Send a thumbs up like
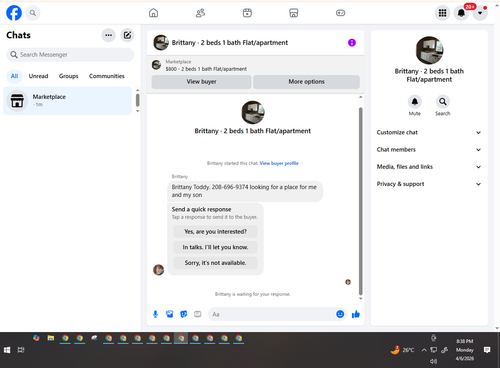 click(356, 314)
